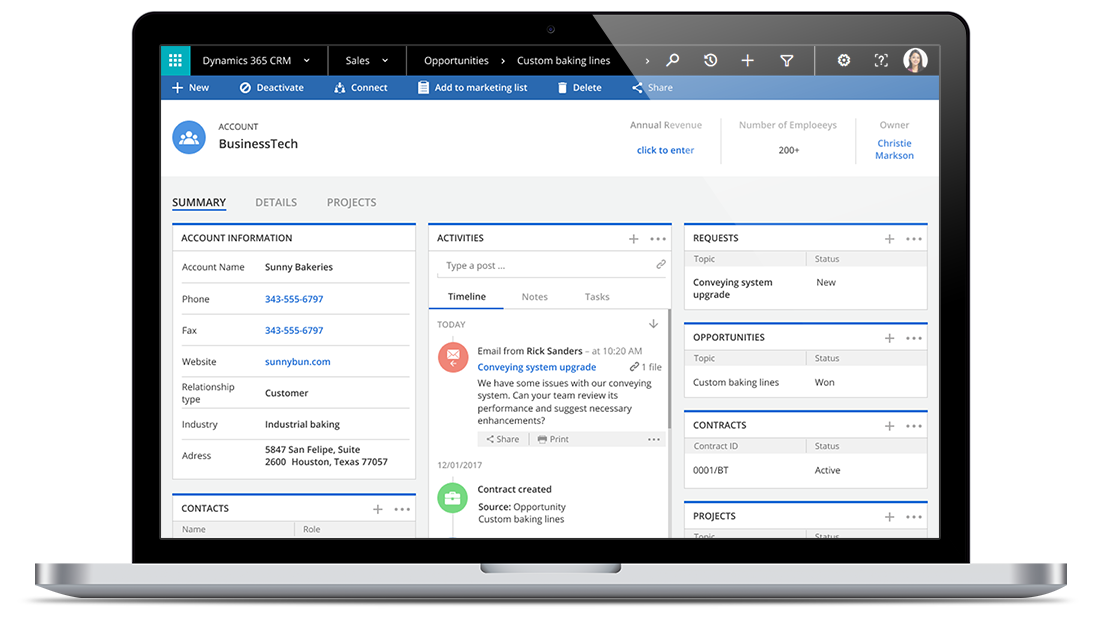Select the Timeline tab
The image size is (1103, 620).
(466, 296)
